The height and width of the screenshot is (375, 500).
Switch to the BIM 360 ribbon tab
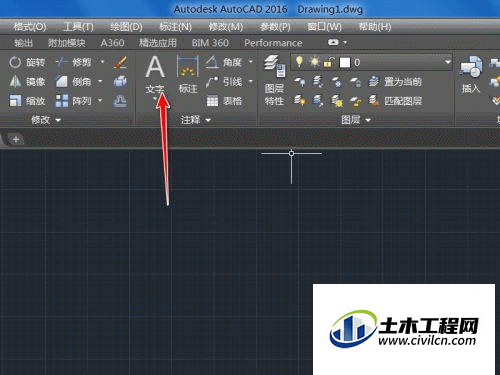click(210, 43)
